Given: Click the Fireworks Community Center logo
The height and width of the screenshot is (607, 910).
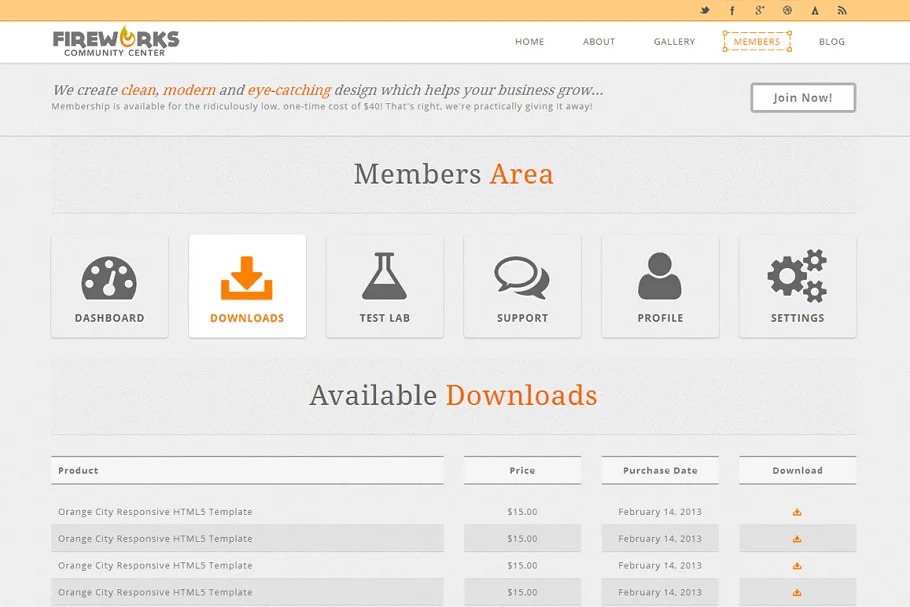Looking at the screenshot, I should pyautogui.click(x=116, y=42).
